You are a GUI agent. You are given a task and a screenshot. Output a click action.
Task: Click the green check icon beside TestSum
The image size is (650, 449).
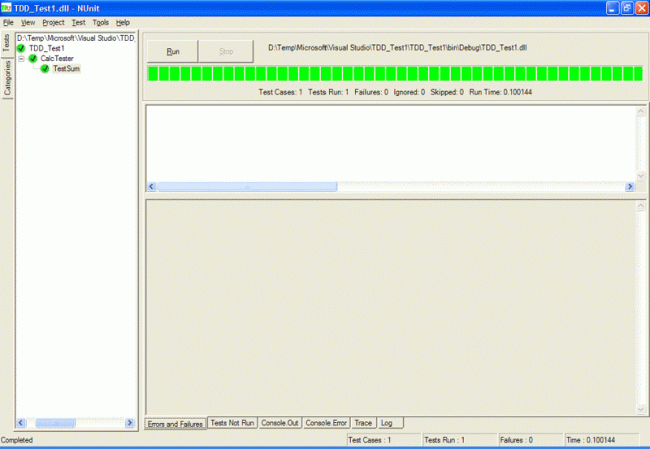pyautogui.click(x=45, y=69)
